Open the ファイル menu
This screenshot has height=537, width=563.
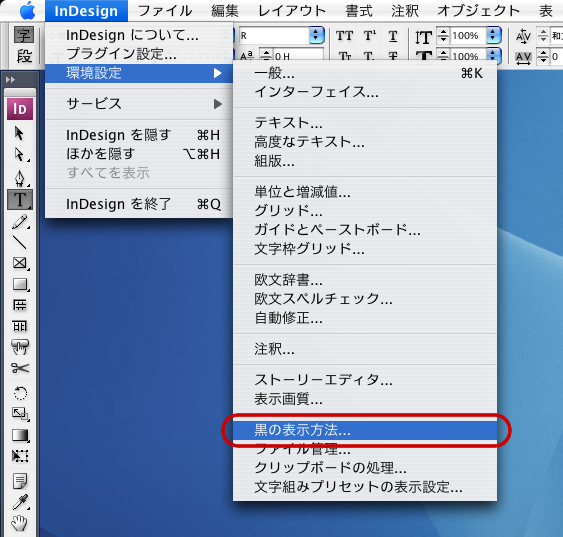click(x=165, y=11)
